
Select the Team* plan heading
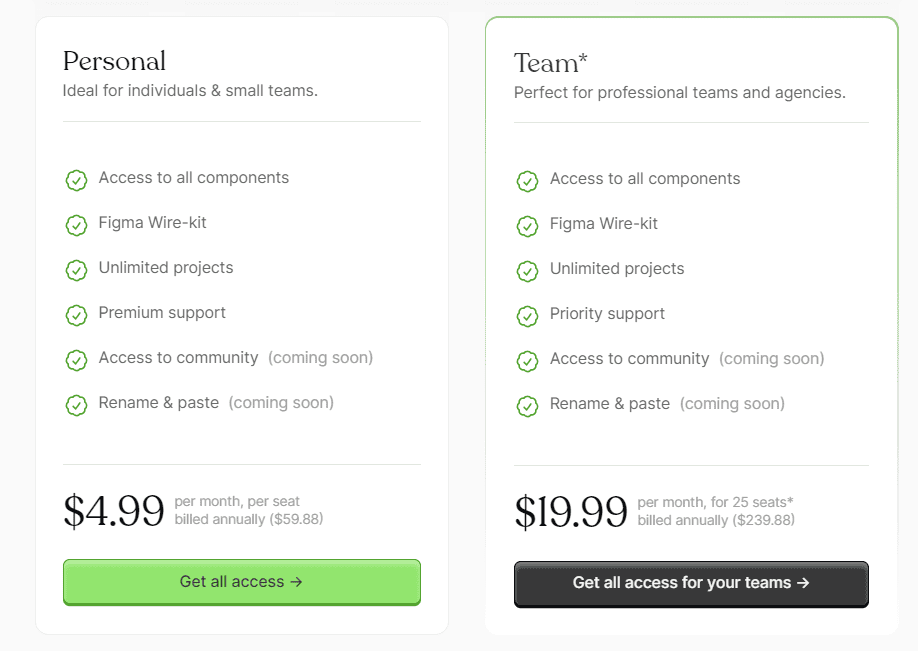pyautogui.click(x=550, y=61)
